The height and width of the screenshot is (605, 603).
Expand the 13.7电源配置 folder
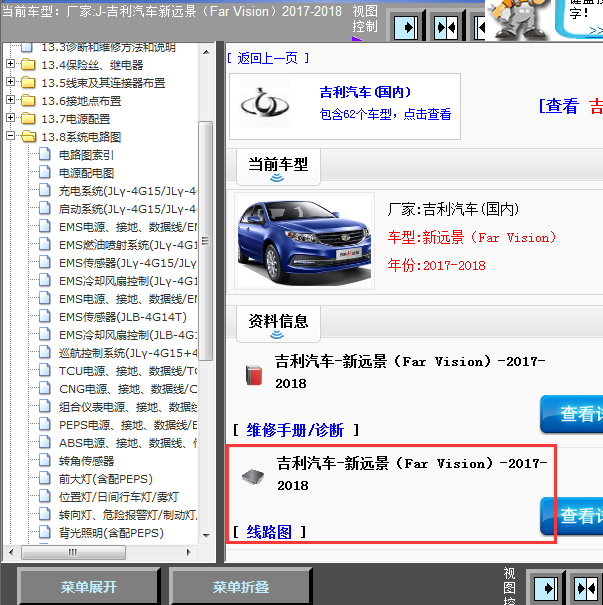click(10, 118)
